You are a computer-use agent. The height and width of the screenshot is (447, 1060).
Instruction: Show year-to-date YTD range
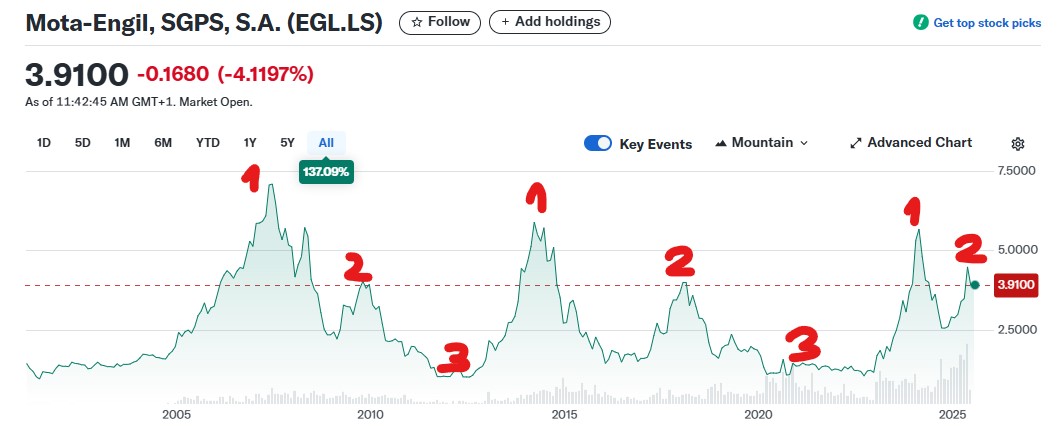tap(208, 143)
